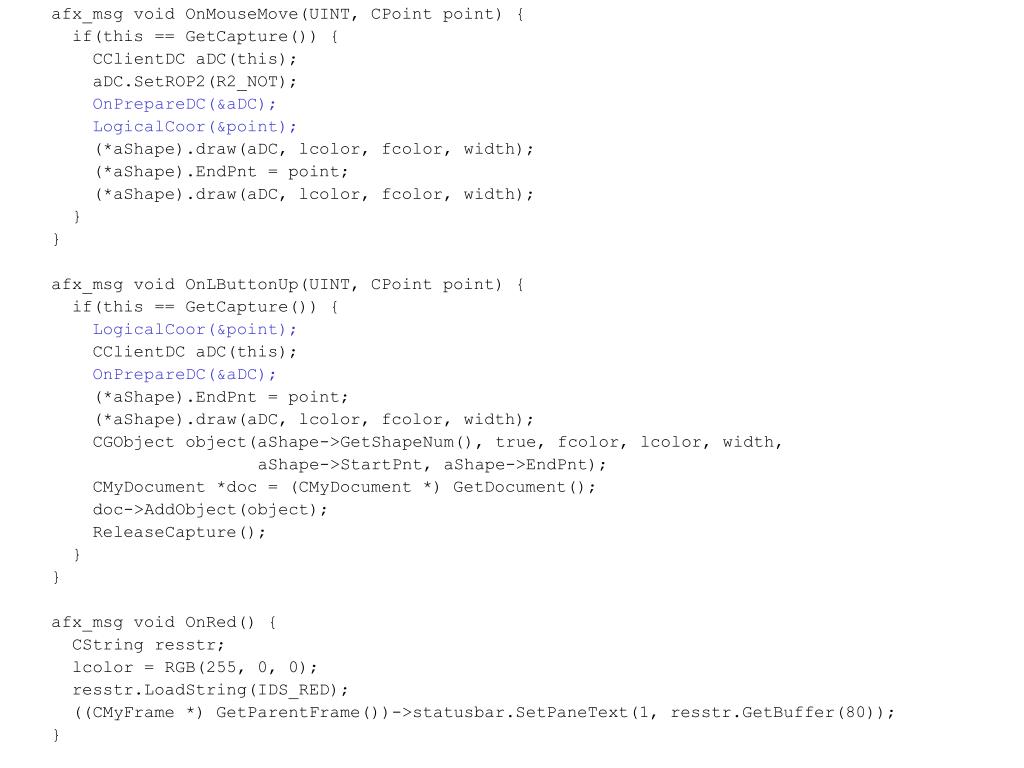Click the OnRed function name
Screen dimensions: 1024x768
pyautogui.click(x=210, y=622)
